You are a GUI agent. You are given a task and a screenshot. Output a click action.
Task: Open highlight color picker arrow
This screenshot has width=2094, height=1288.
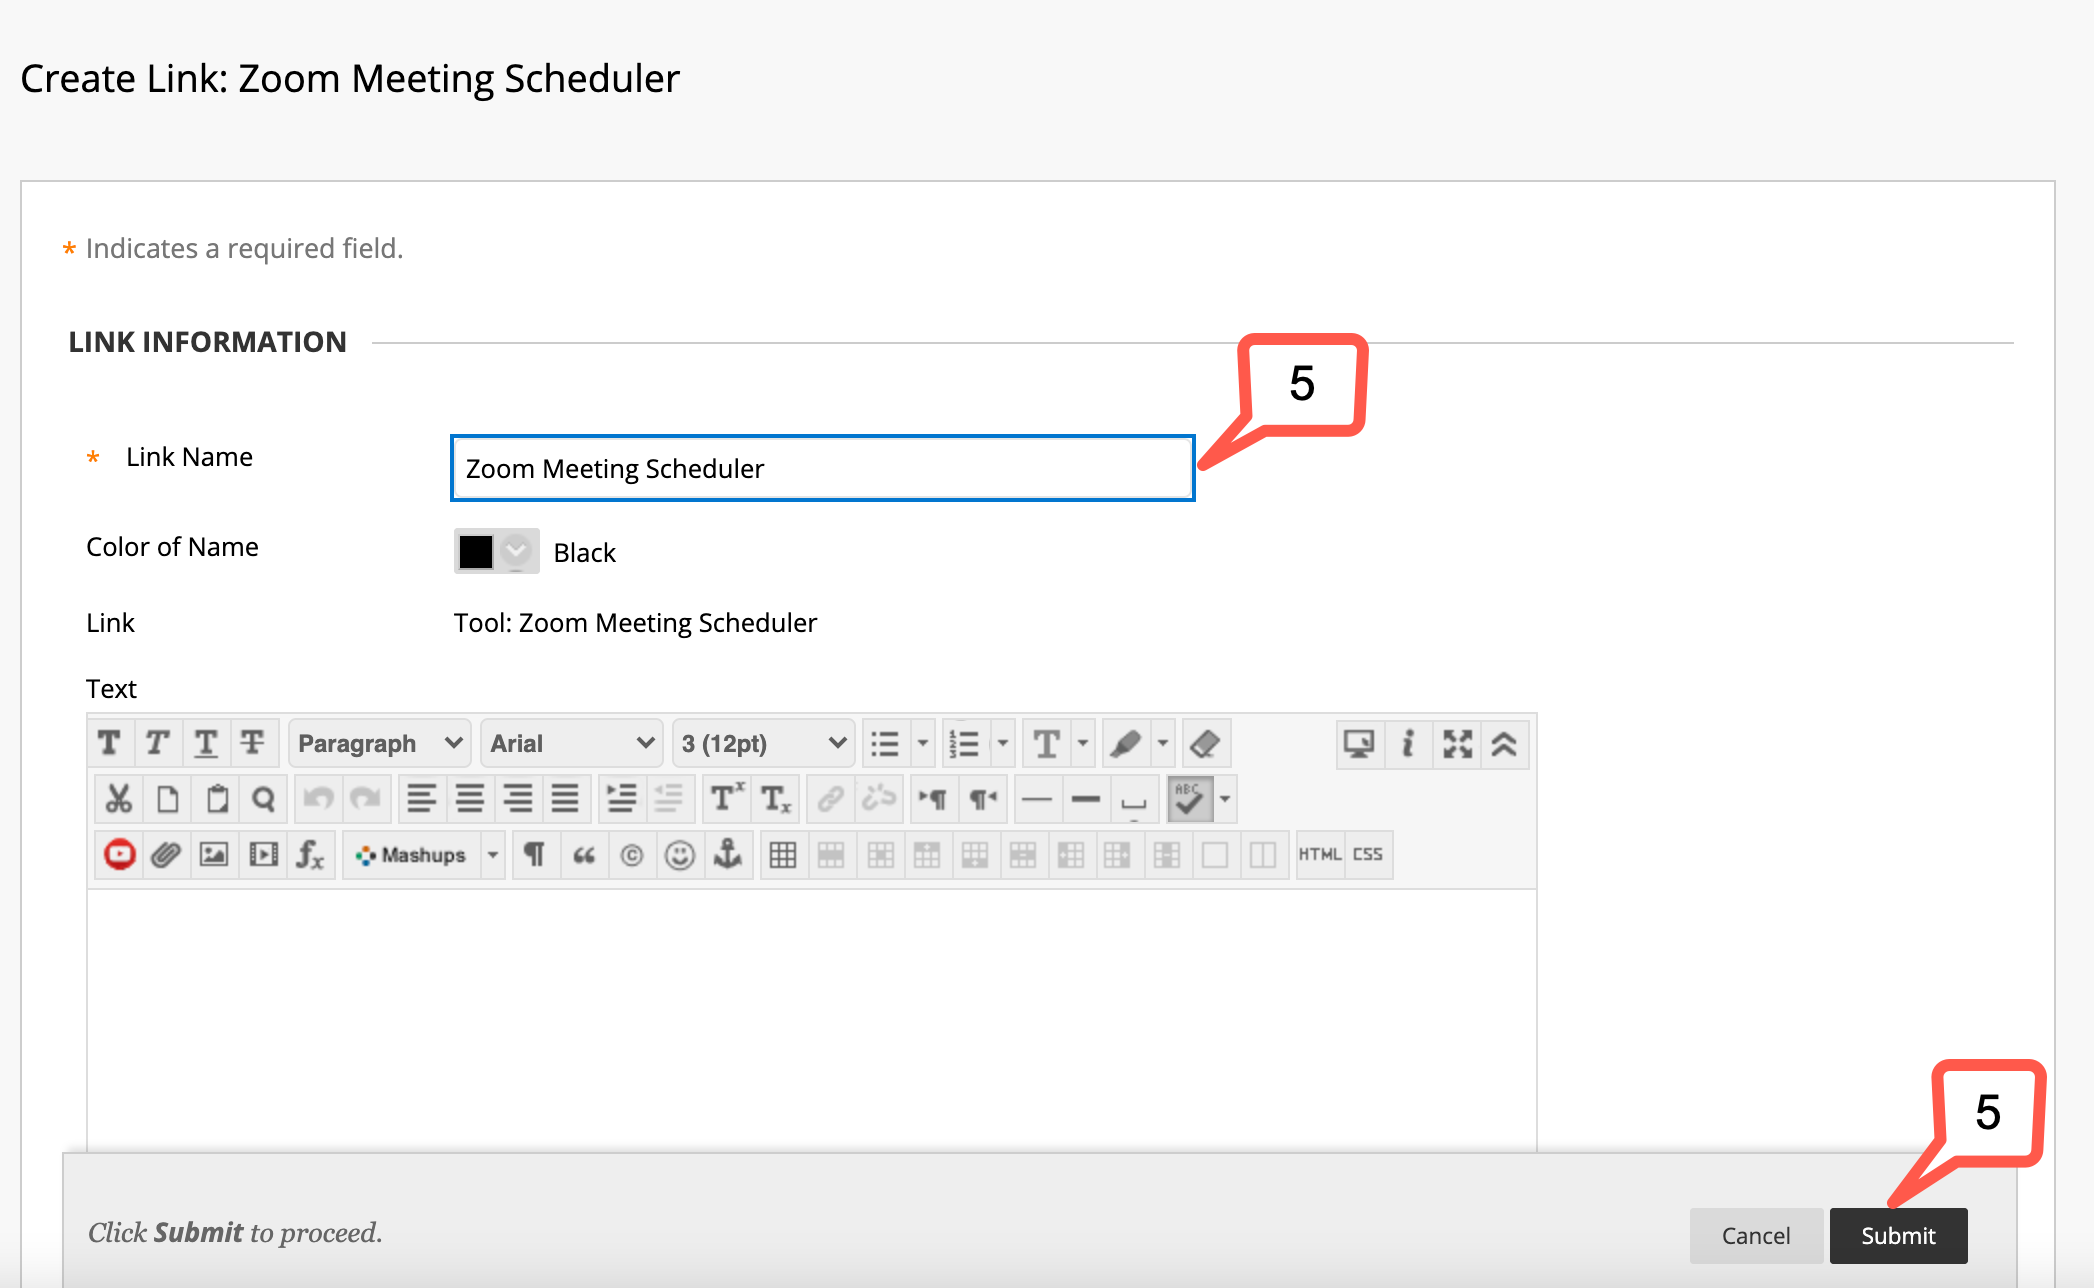tap(1163, 744)
